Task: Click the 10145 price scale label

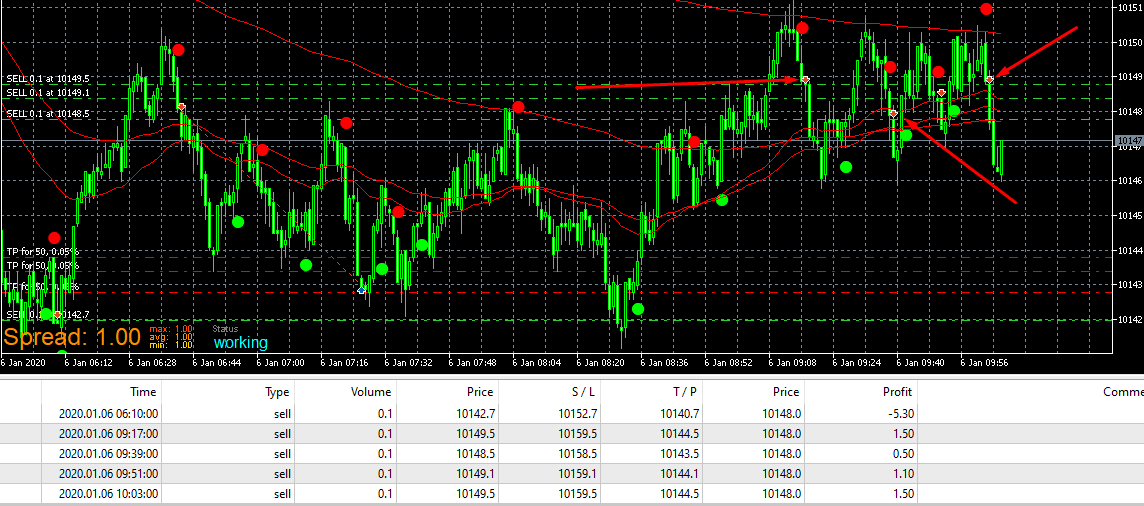Action: tap(1130, 215)
